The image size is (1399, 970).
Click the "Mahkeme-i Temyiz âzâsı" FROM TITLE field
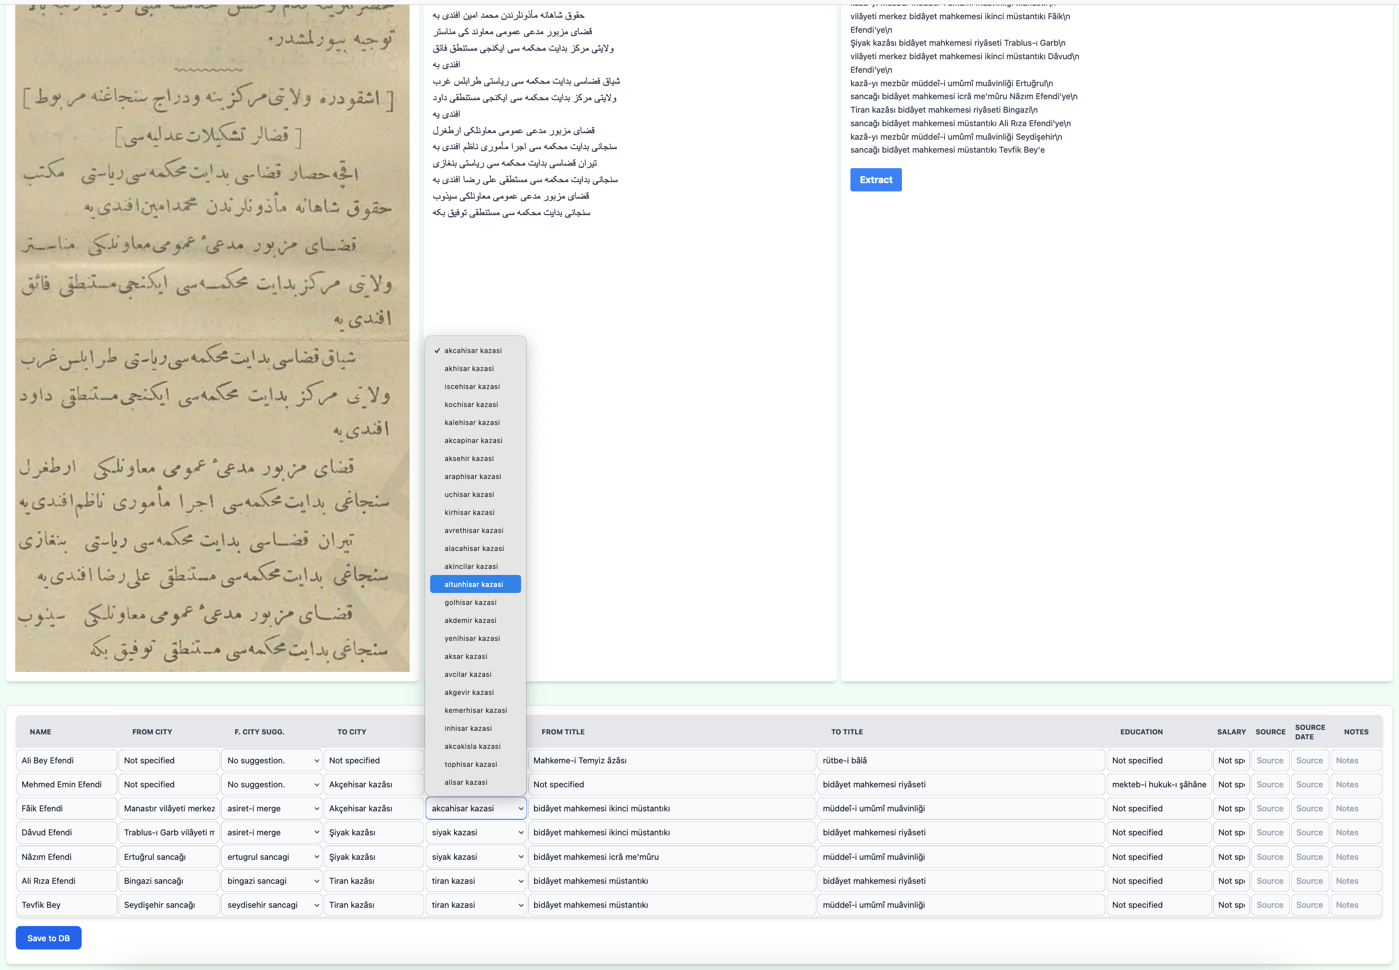click(672, 760)
